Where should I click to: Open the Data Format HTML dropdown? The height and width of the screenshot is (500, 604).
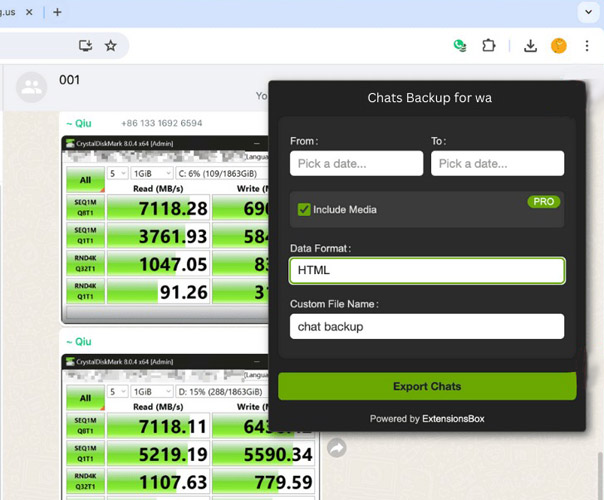(x=427, y=270)
